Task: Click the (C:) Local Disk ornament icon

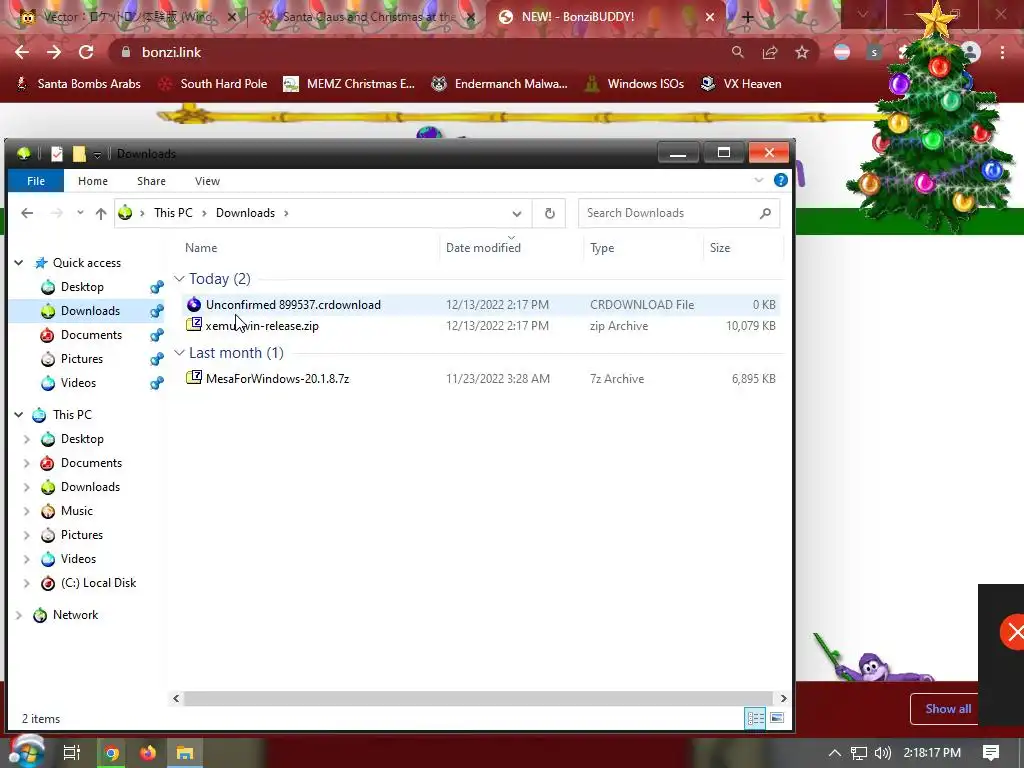Action: 48,583
